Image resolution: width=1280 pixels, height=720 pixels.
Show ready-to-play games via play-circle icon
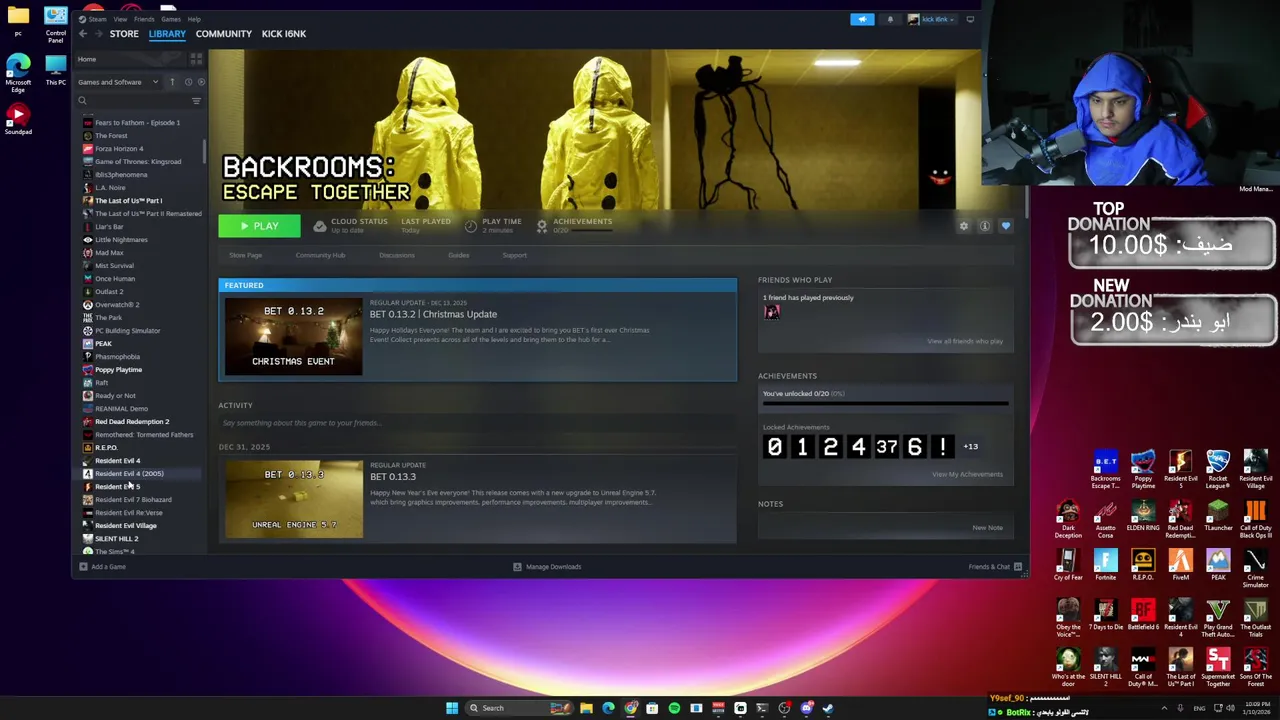pos(201,82)
